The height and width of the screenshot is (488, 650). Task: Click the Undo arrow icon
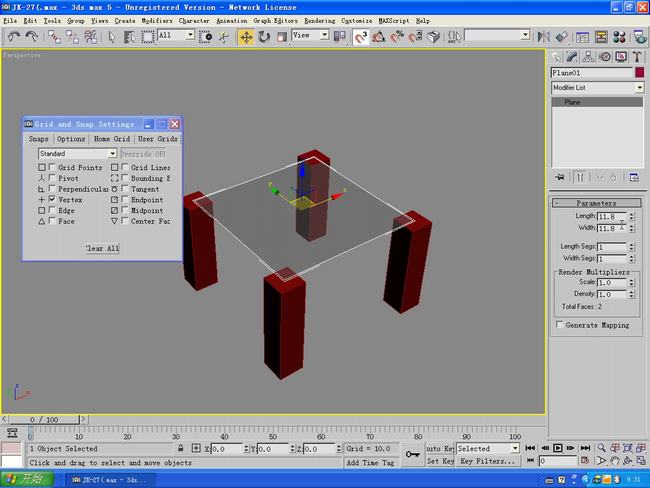click(x=14, y=37)
